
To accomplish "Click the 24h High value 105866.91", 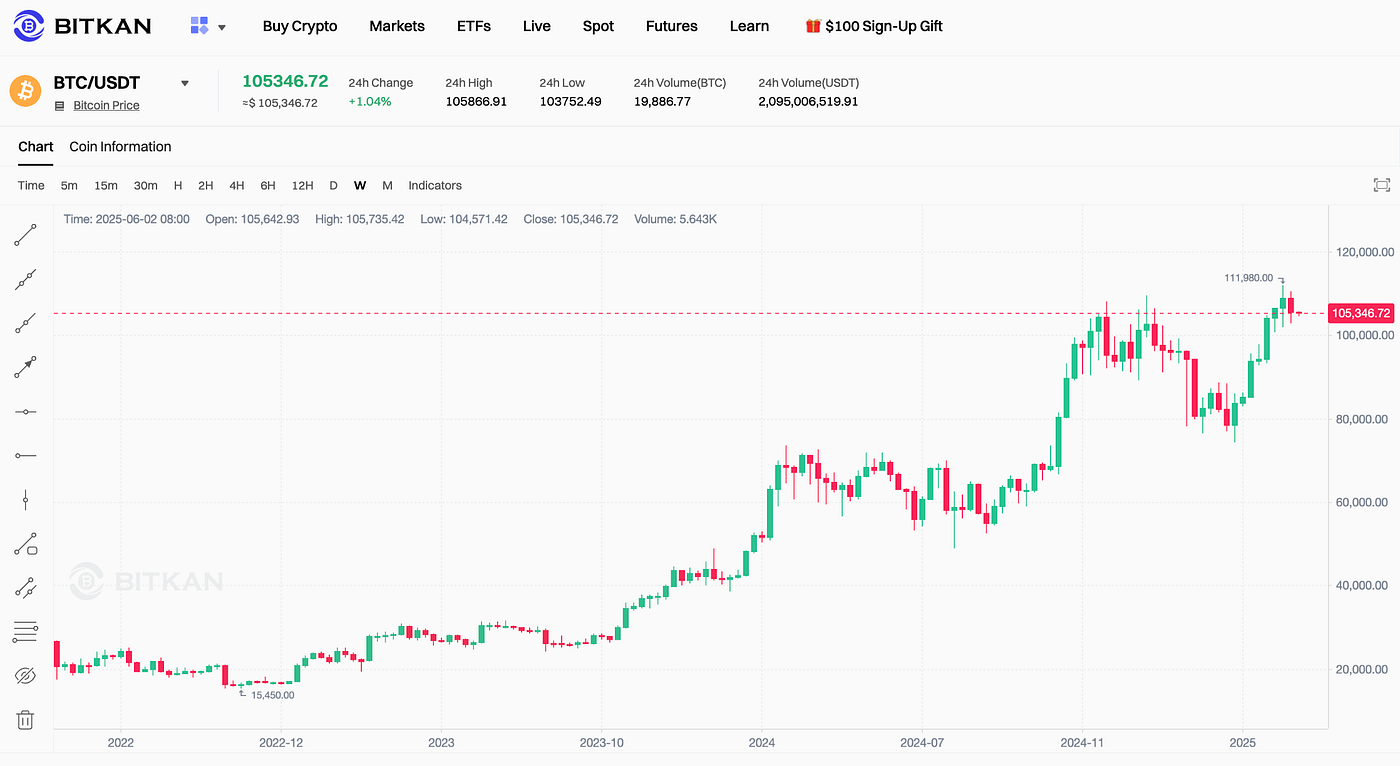I will coord(476,102).
